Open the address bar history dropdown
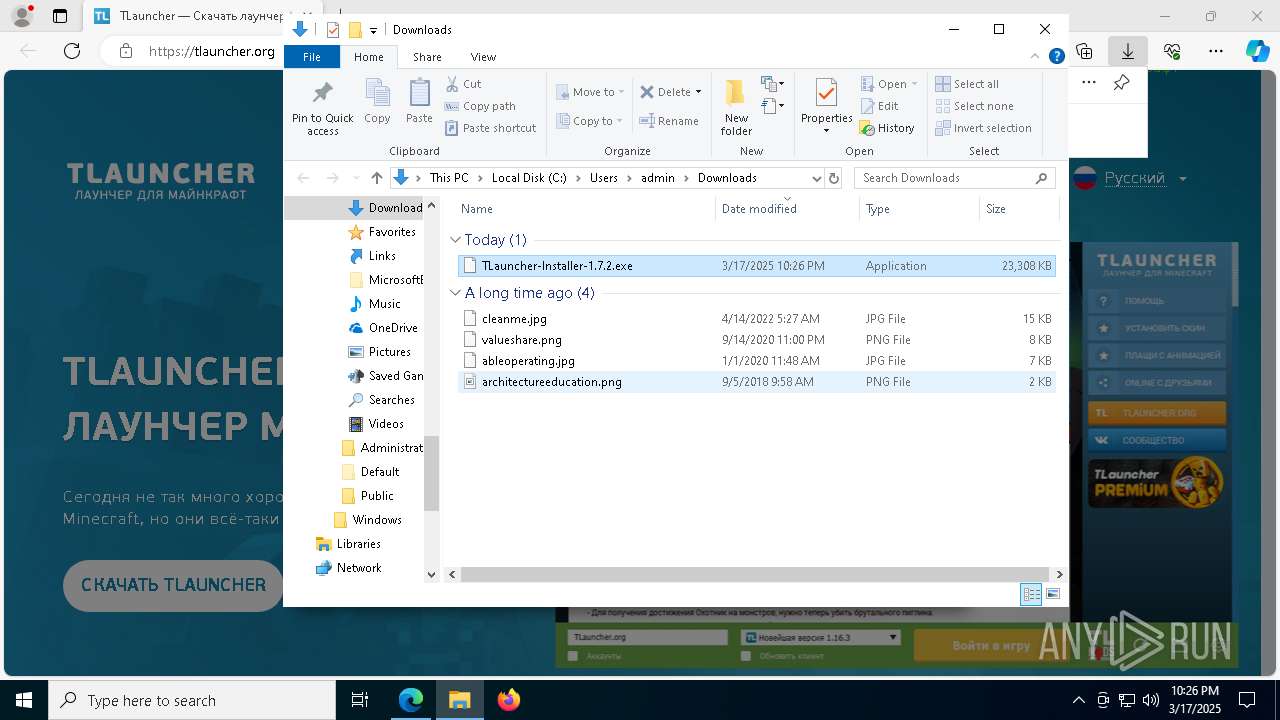Viewport: 1280px width, 720px height. pyautogui.click(x=816, y=178)
